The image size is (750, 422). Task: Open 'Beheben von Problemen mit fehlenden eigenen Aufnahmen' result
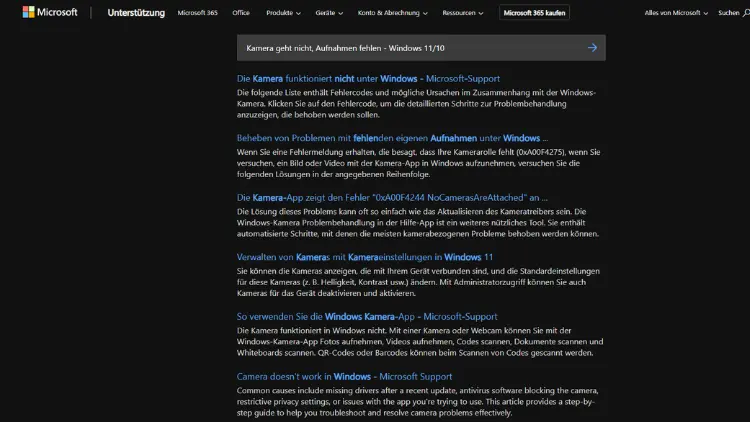click(x=392, y=138)
